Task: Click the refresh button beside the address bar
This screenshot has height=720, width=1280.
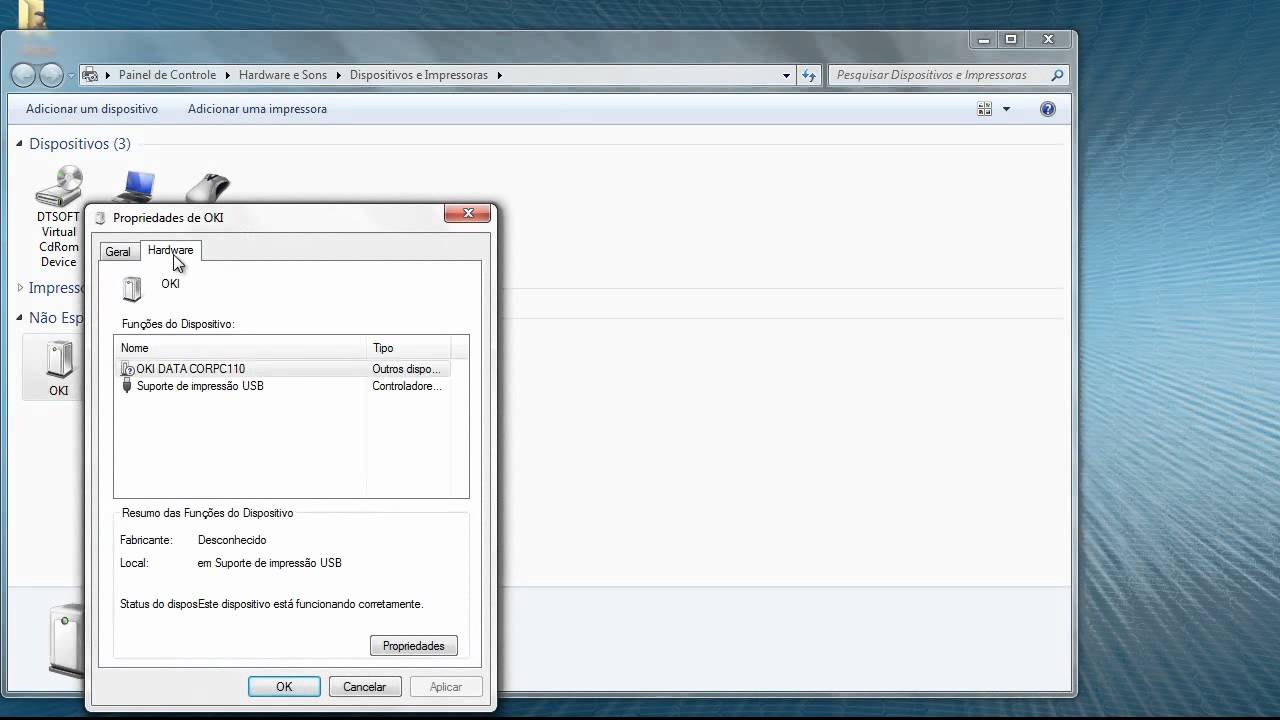Action: (809, 75)
